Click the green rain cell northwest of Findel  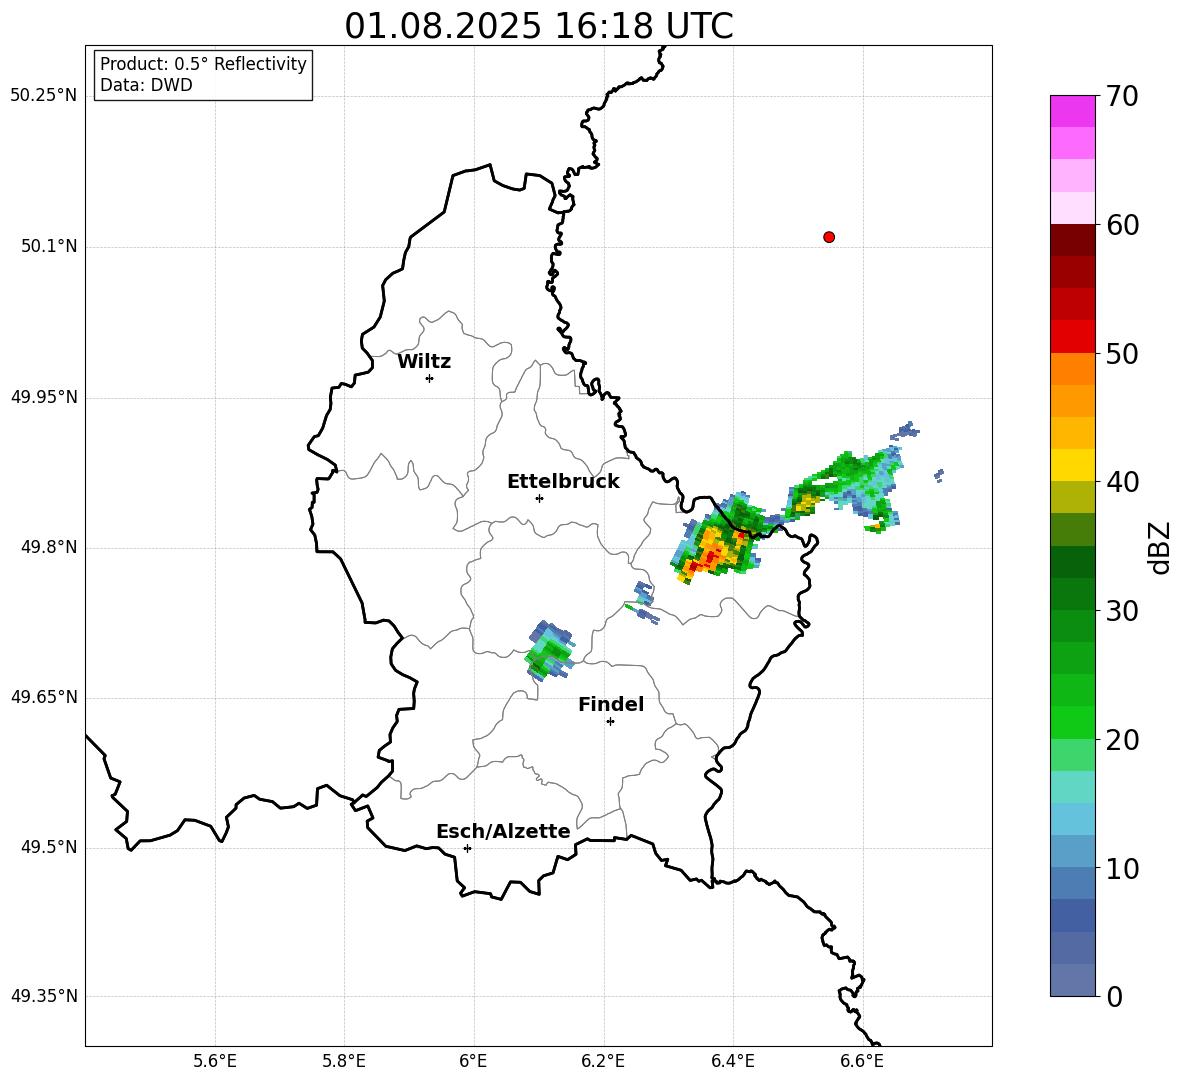[x=550, y=651]
